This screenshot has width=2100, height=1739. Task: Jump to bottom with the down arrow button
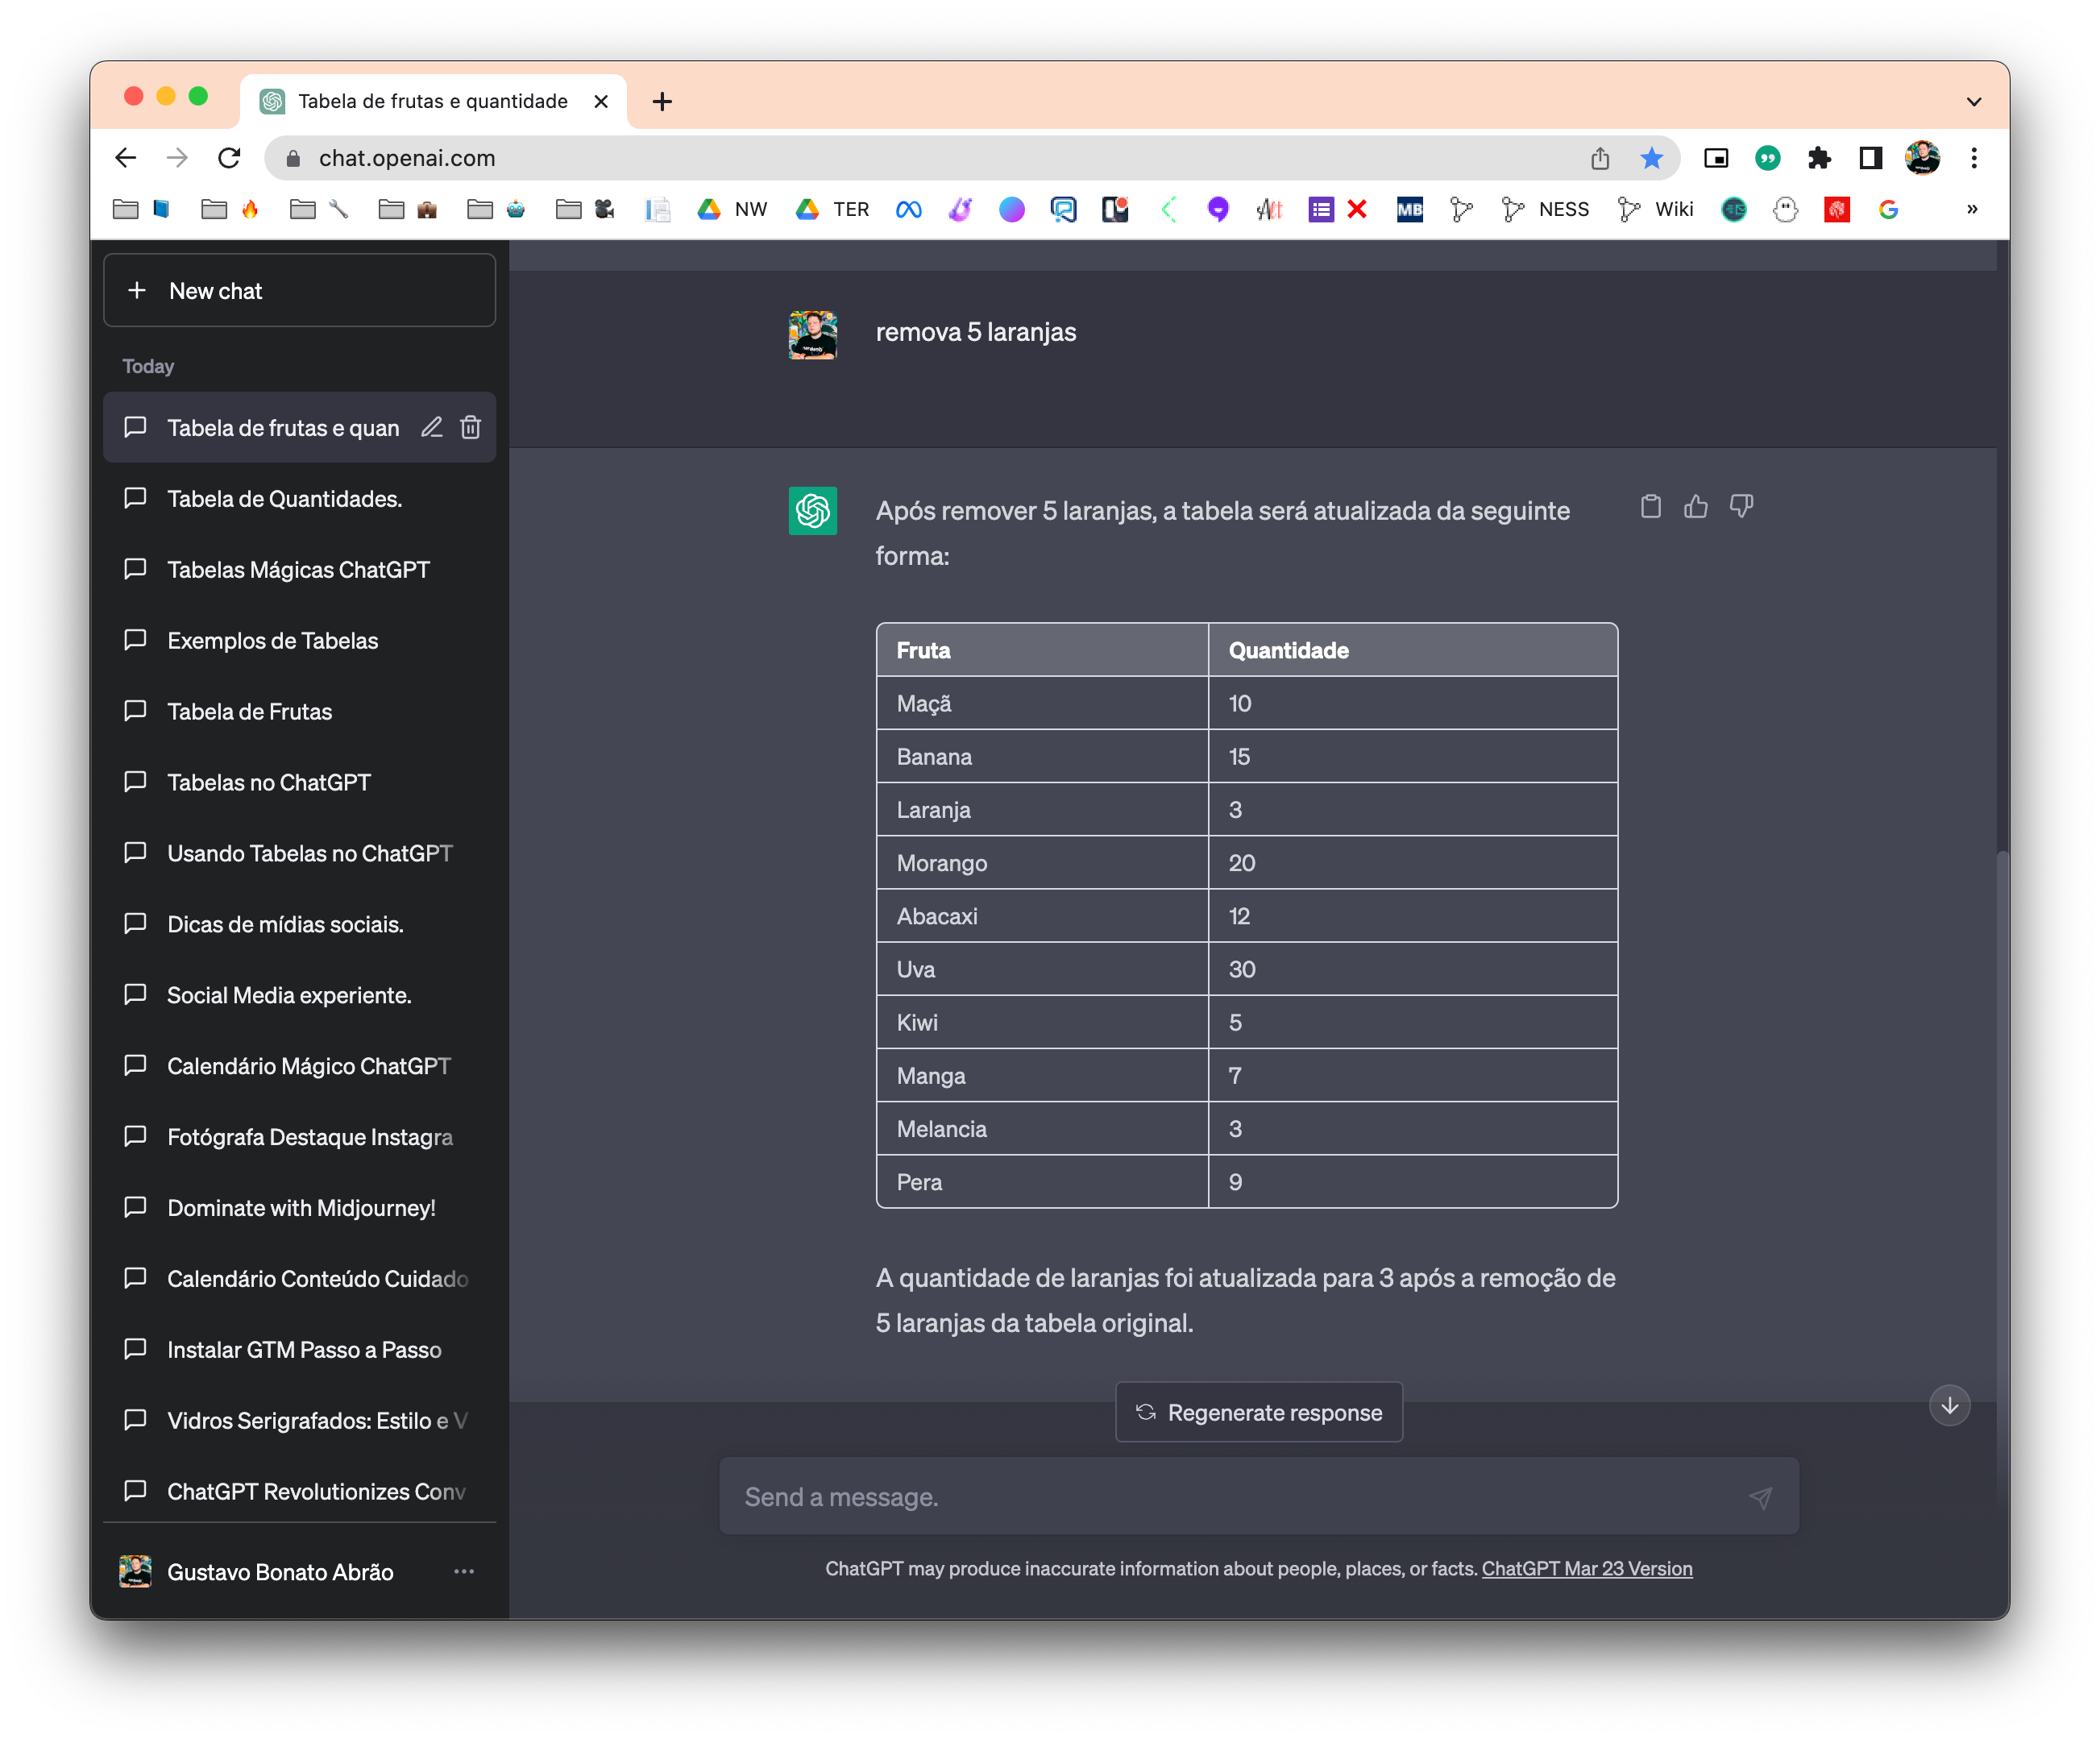coord(1949,1405)
